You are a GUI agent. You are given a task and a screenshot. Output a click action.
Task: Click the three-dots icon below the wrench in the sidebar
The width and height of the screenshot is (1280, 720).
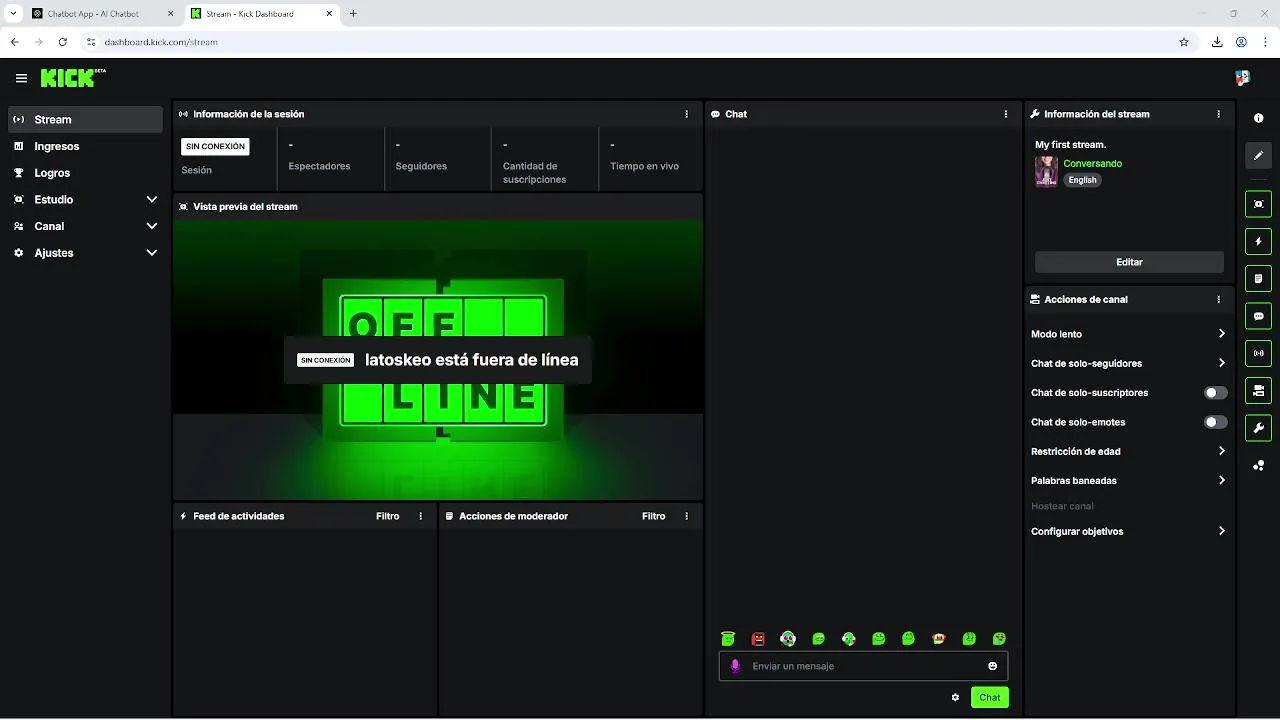(1258, 466)
